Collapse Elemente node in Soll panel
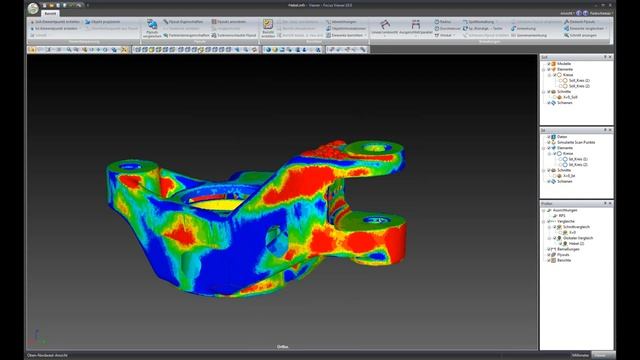Screen dimensions: 640x360 (544, 69)
